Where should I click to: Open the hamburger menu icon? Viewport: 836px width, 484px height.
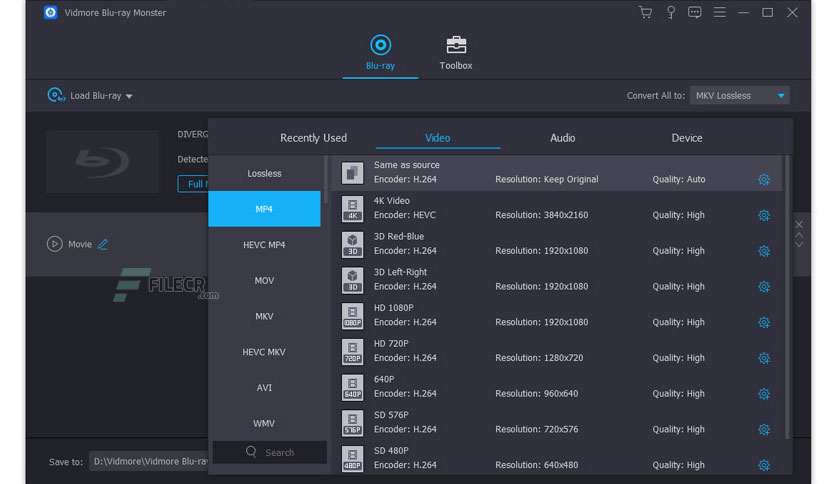(719, 12)
